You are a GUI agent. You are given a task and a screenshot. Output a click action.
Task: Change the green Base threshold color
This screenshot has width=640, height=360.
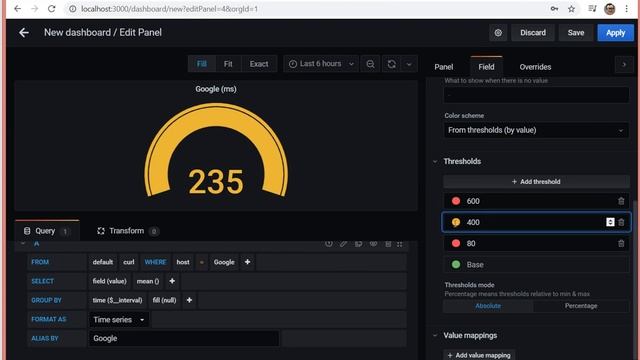456,265
